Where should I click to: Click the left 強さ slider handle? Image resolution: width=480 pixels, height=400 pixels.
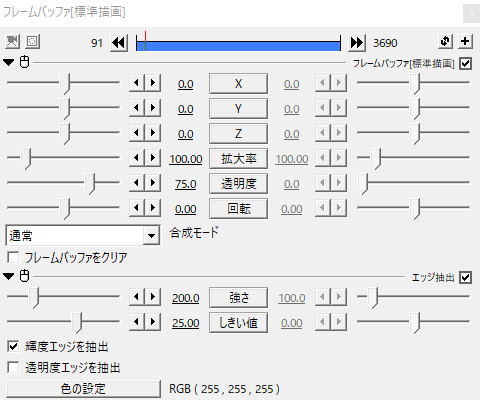34,297
